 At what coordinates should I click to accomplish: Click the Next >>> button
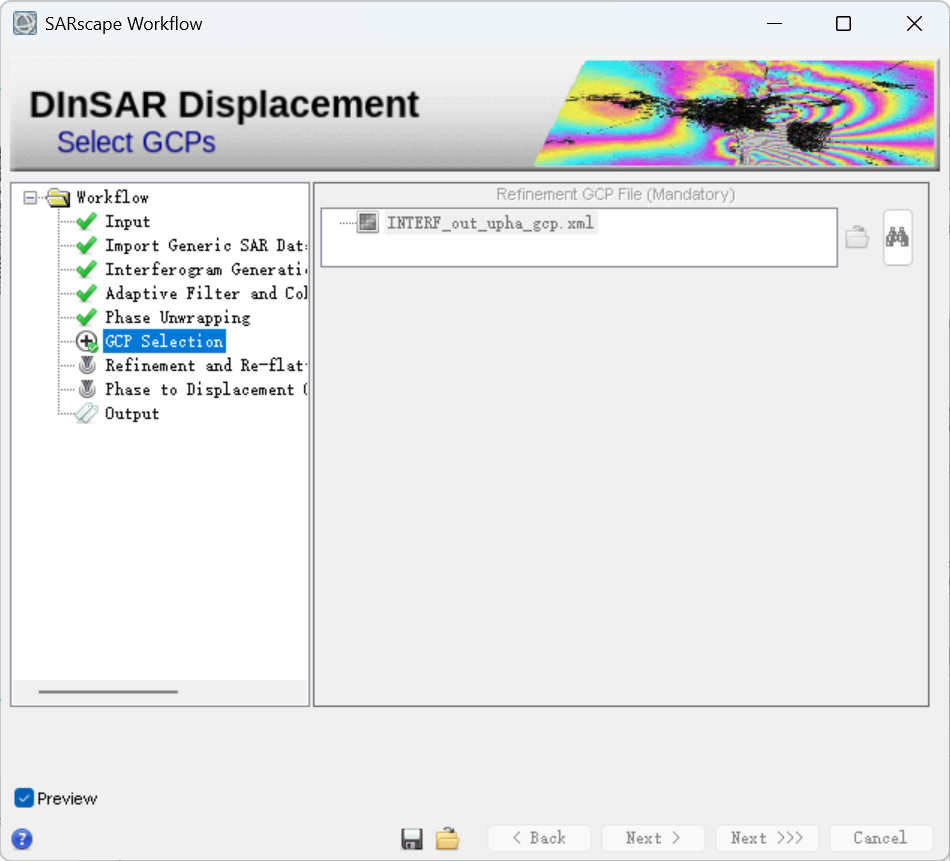coord(767,838)
